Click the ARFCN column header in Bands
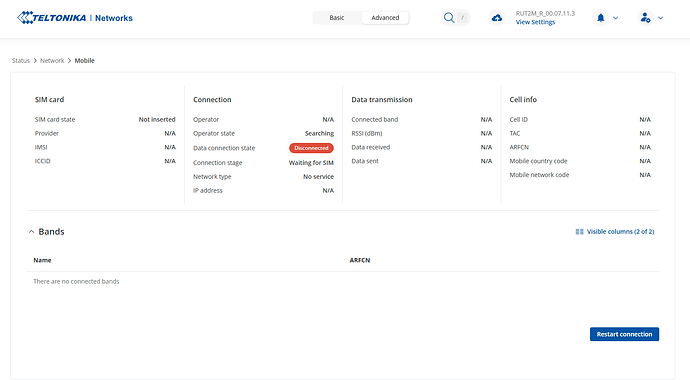Viewport: 690px width, 380px height. 360,260
